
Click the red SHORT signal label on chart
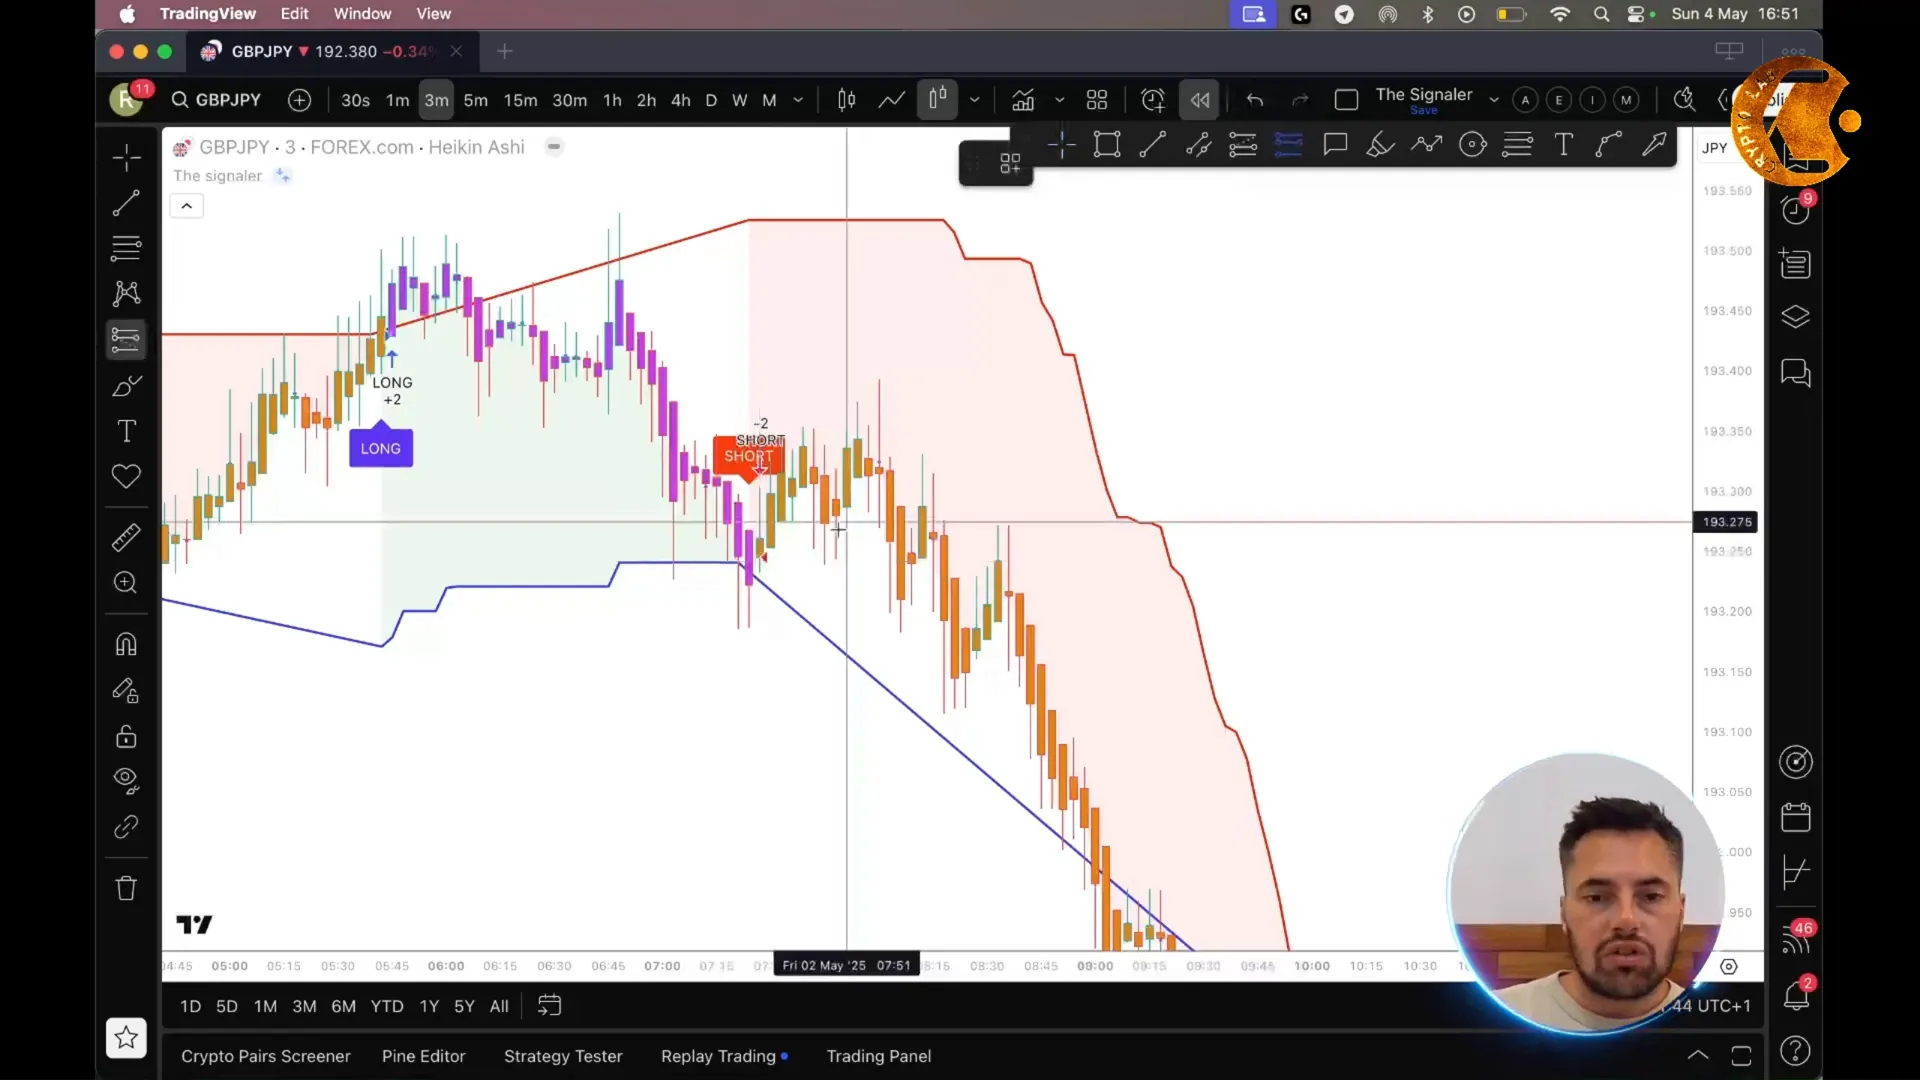pyautogui.click(x=748, y=457)
